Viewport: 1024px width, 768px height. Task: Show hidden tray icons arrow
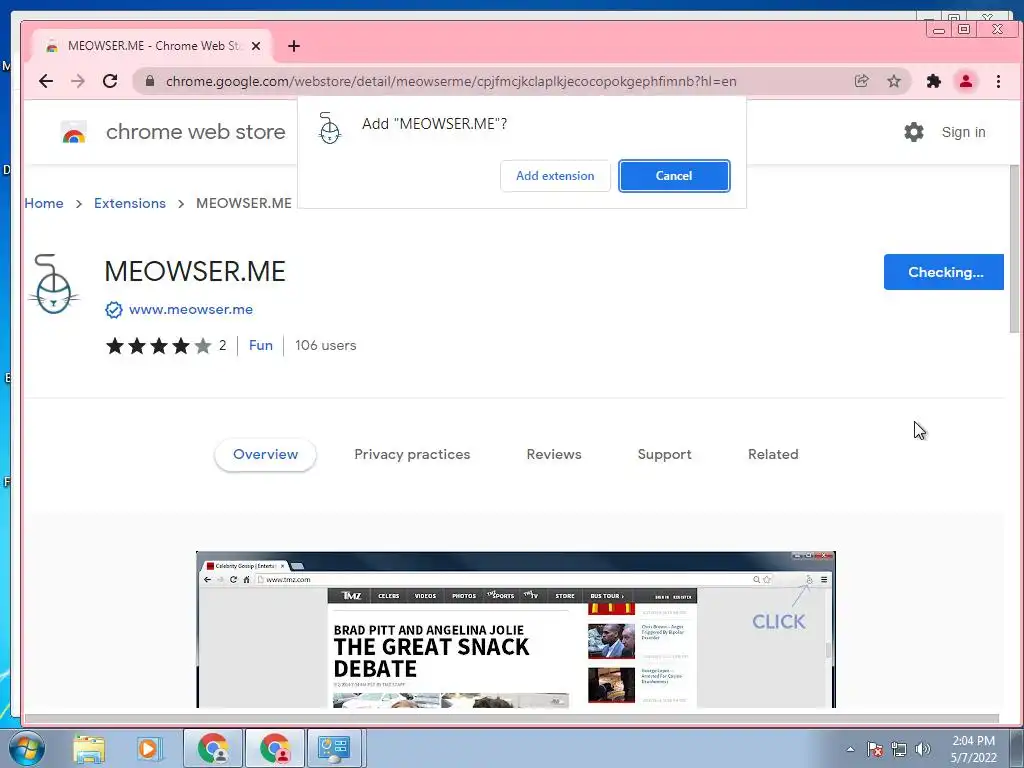click(x=850, y=749)
